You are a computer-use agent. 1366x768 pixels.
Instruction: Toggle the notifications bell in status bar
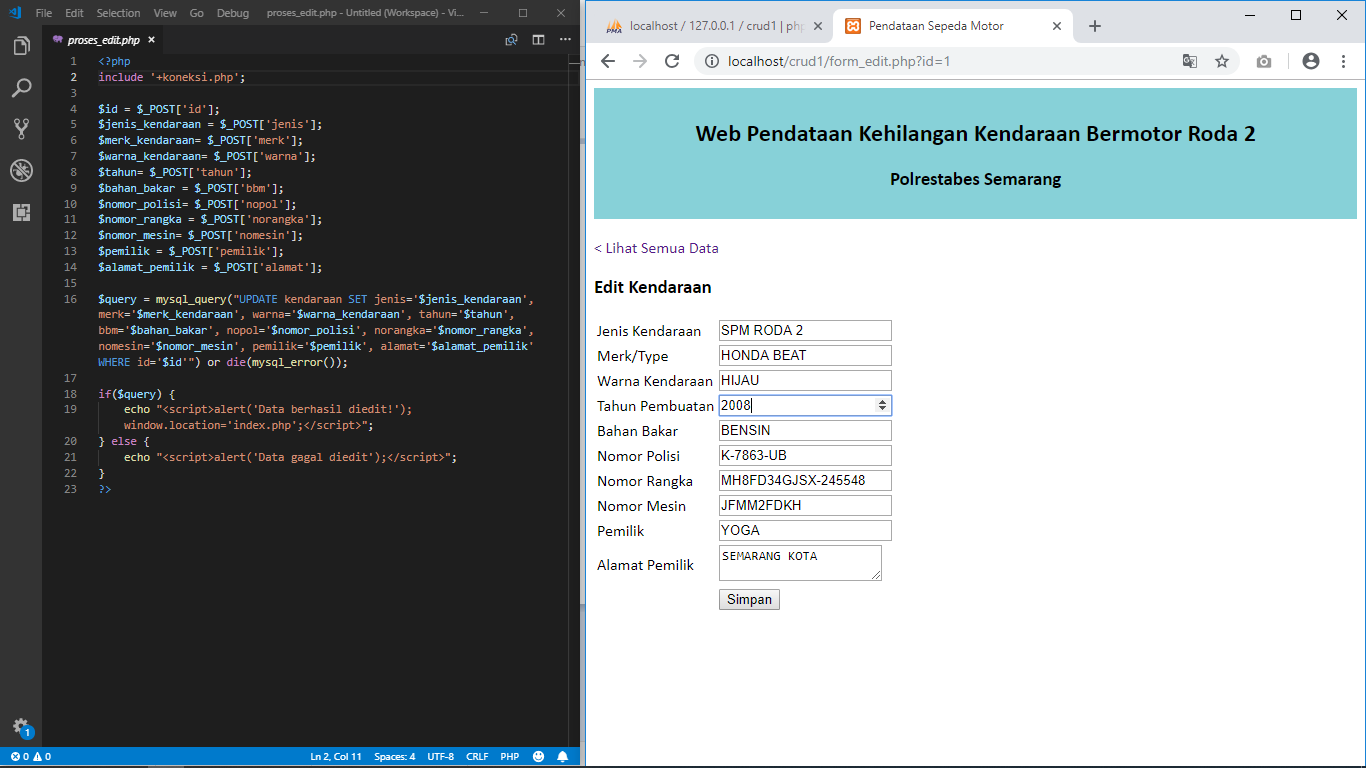[x=562, y=756]
